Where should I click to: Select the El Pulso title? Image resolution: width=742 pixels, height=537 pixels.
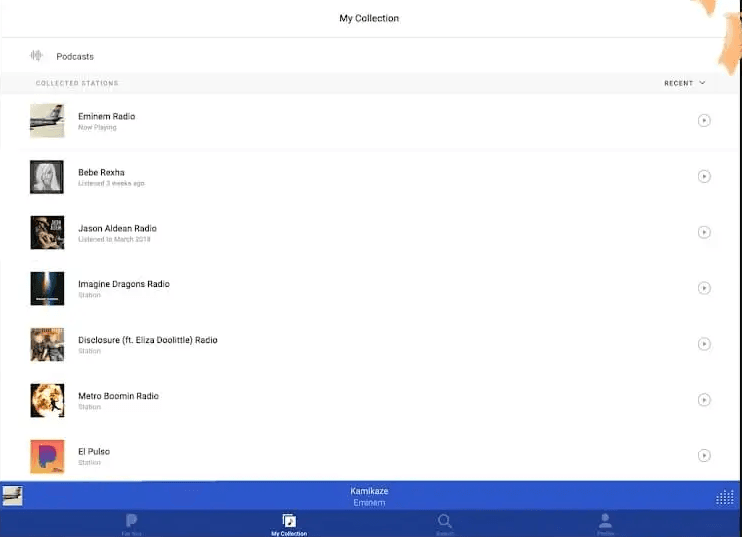click(x=94, y=451)
